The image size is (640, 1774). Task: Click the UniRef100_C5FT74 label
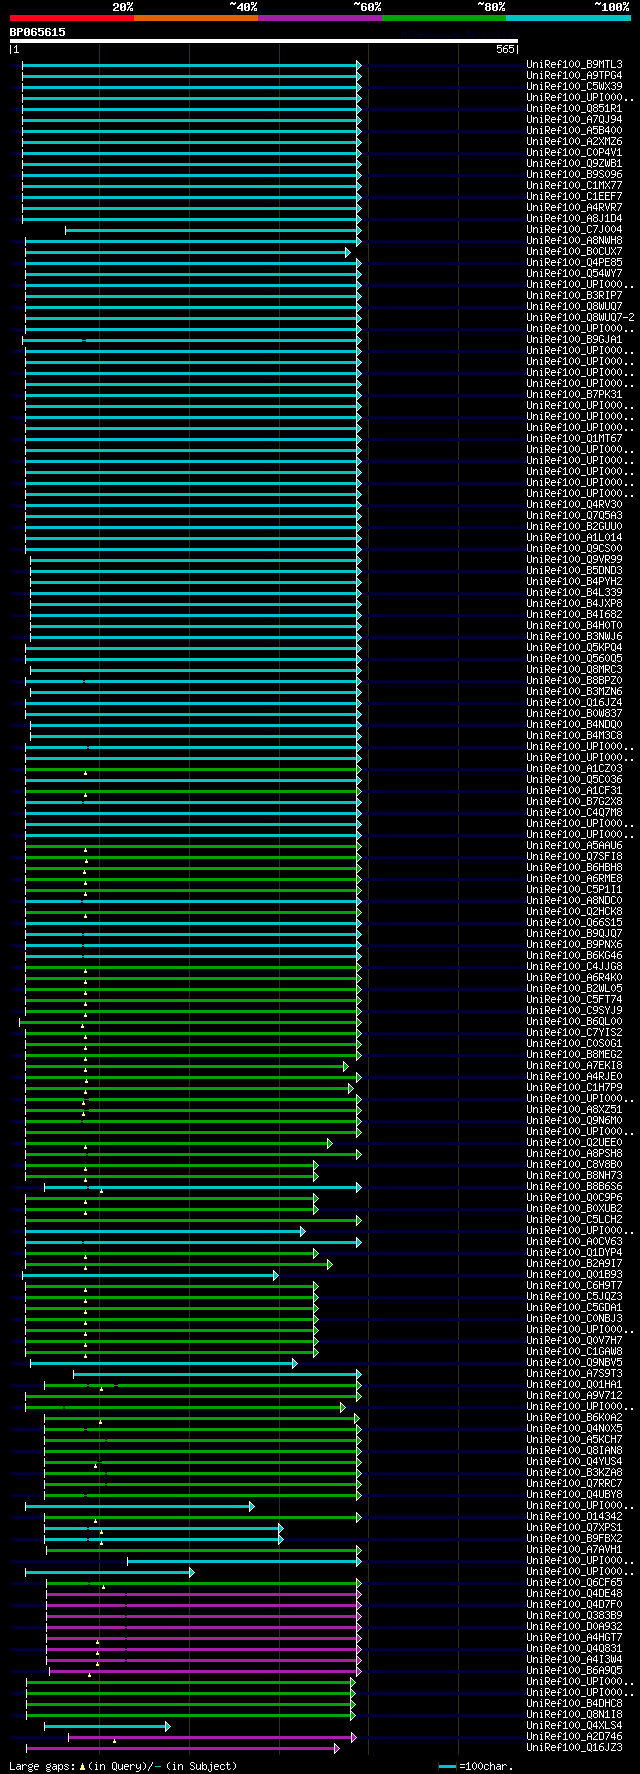574,1000
